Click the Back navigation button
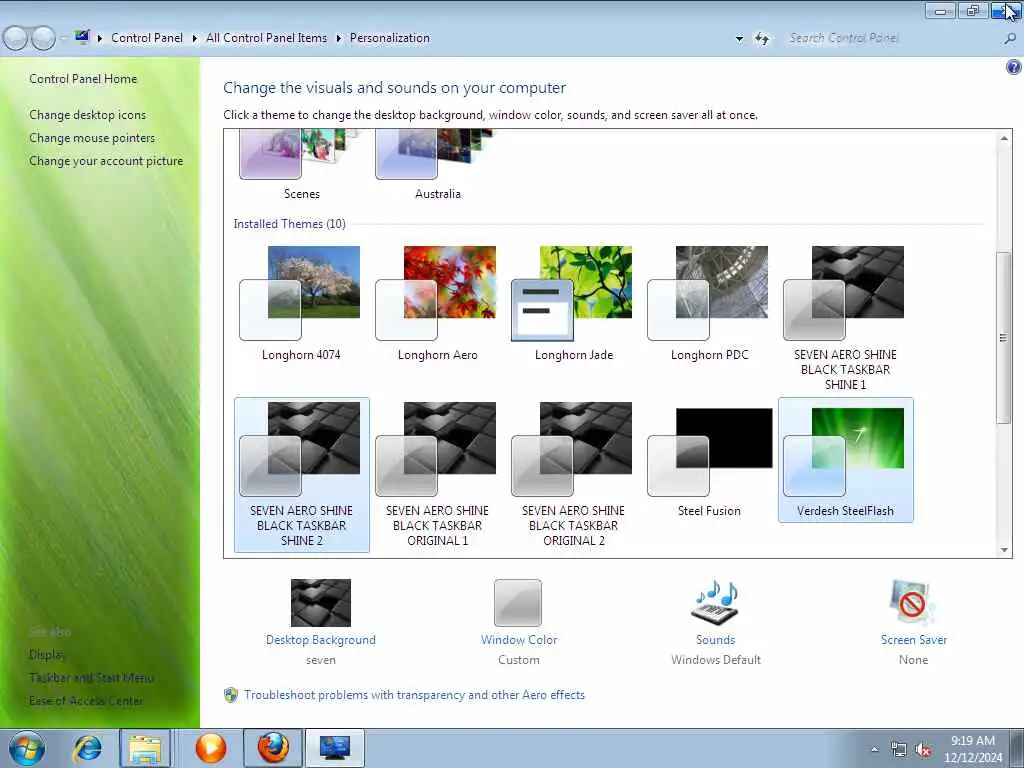This screenshot has width=1024, height=768. (x=15, y=39)
